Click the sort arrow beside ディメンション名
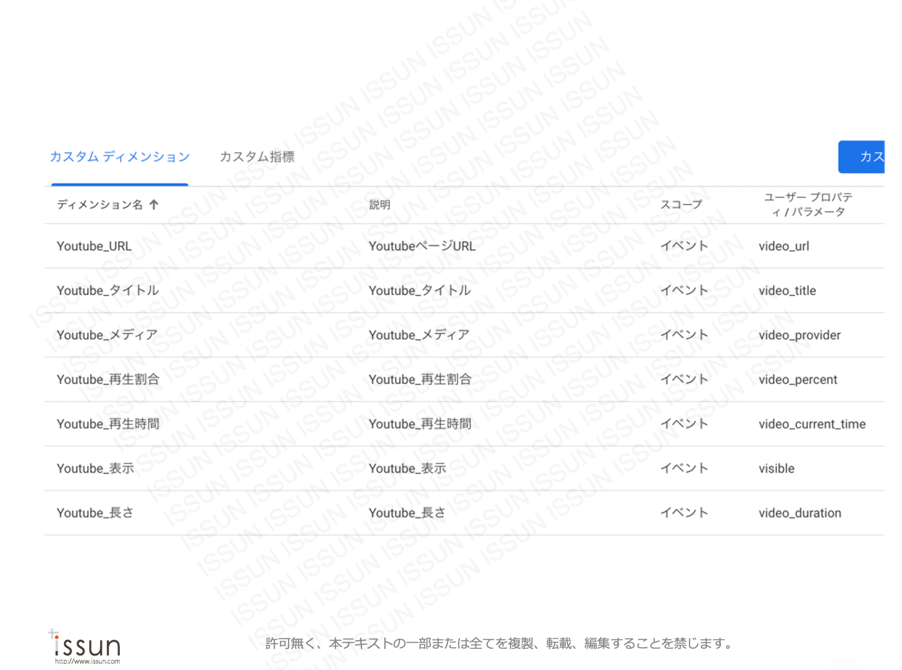 pos(154,205)
